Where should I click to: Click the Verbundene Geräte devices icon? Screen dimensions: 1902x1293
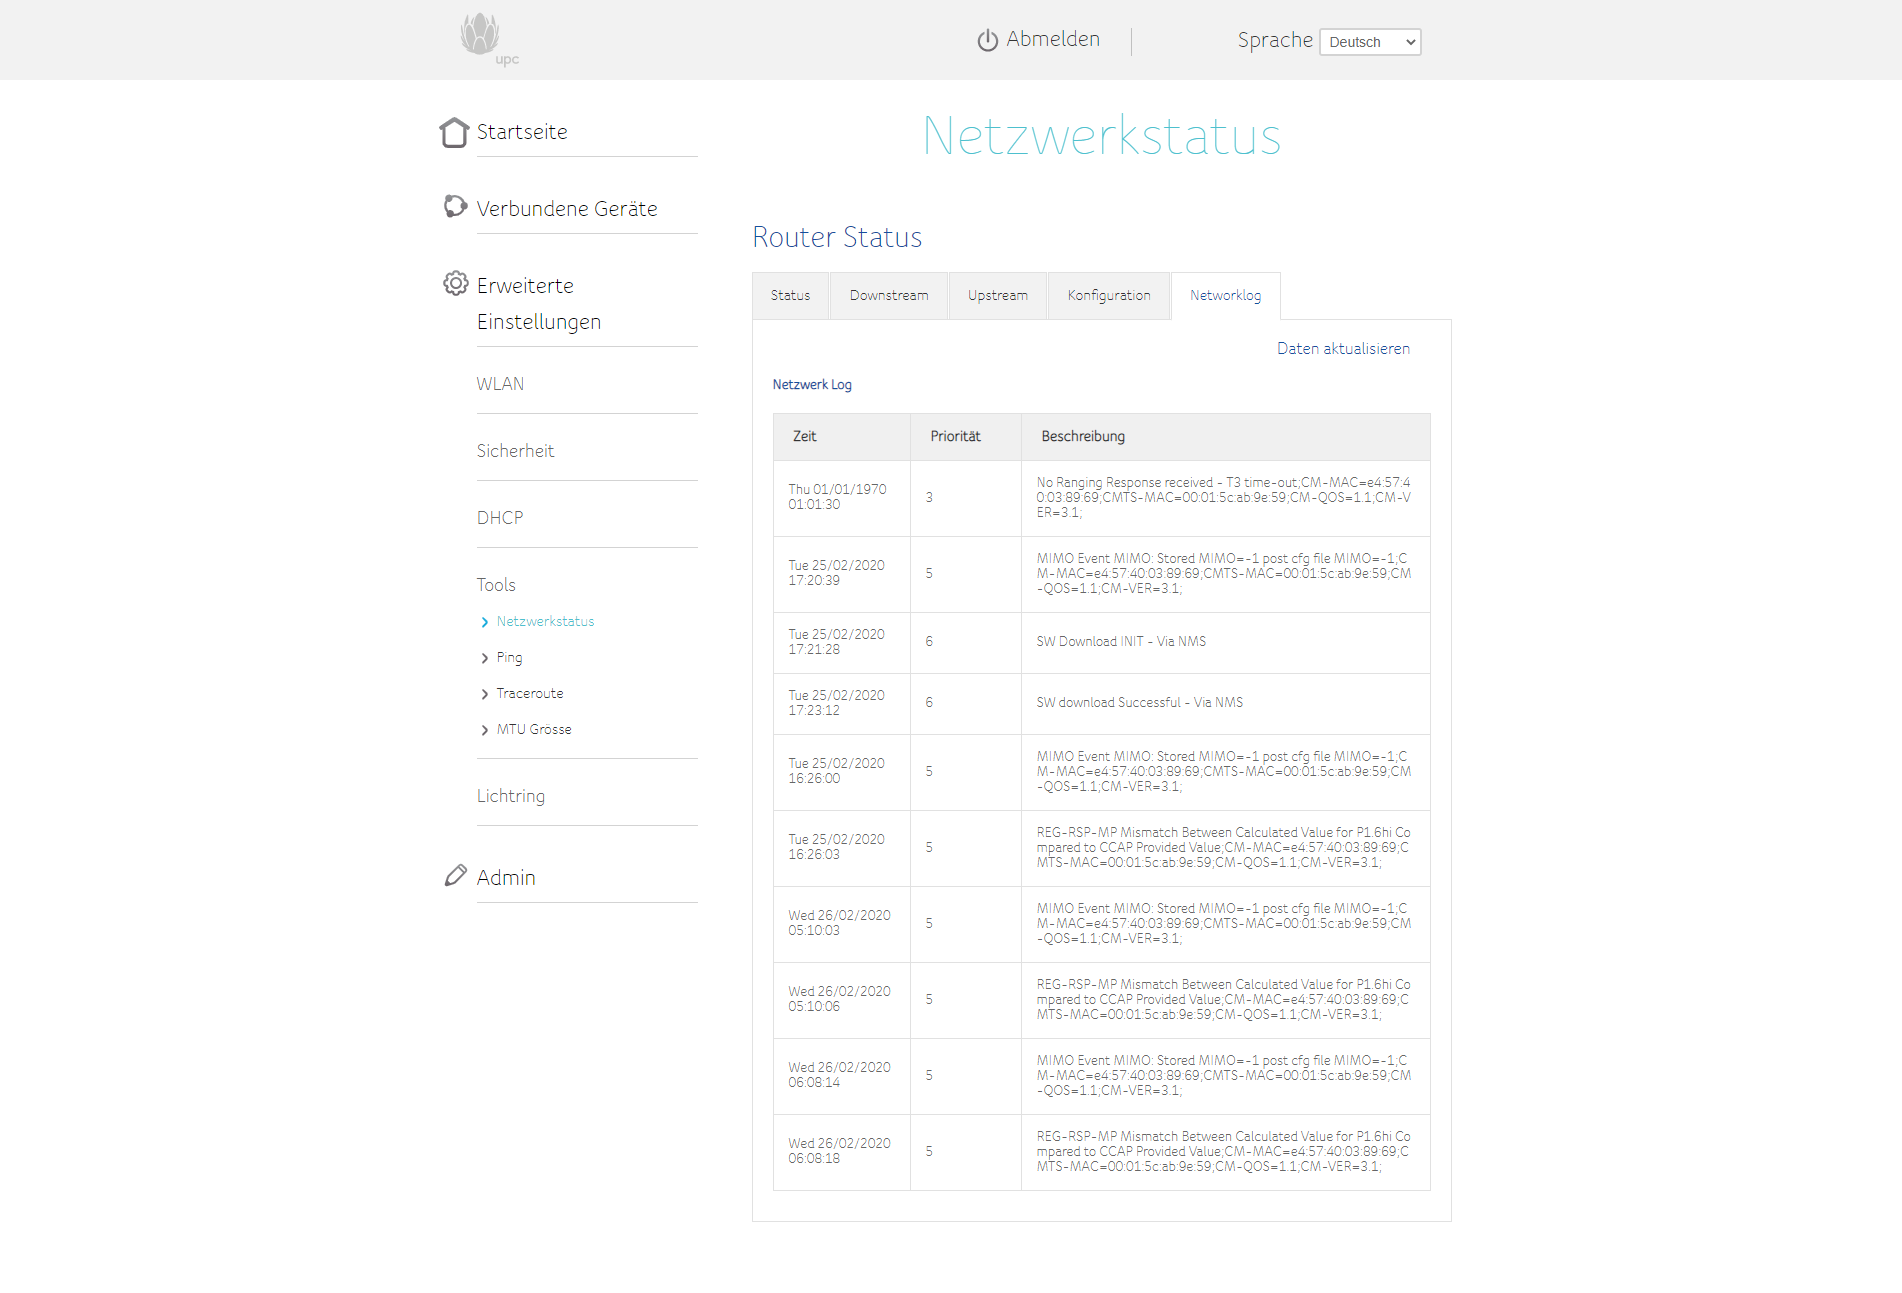pos(455,207)
